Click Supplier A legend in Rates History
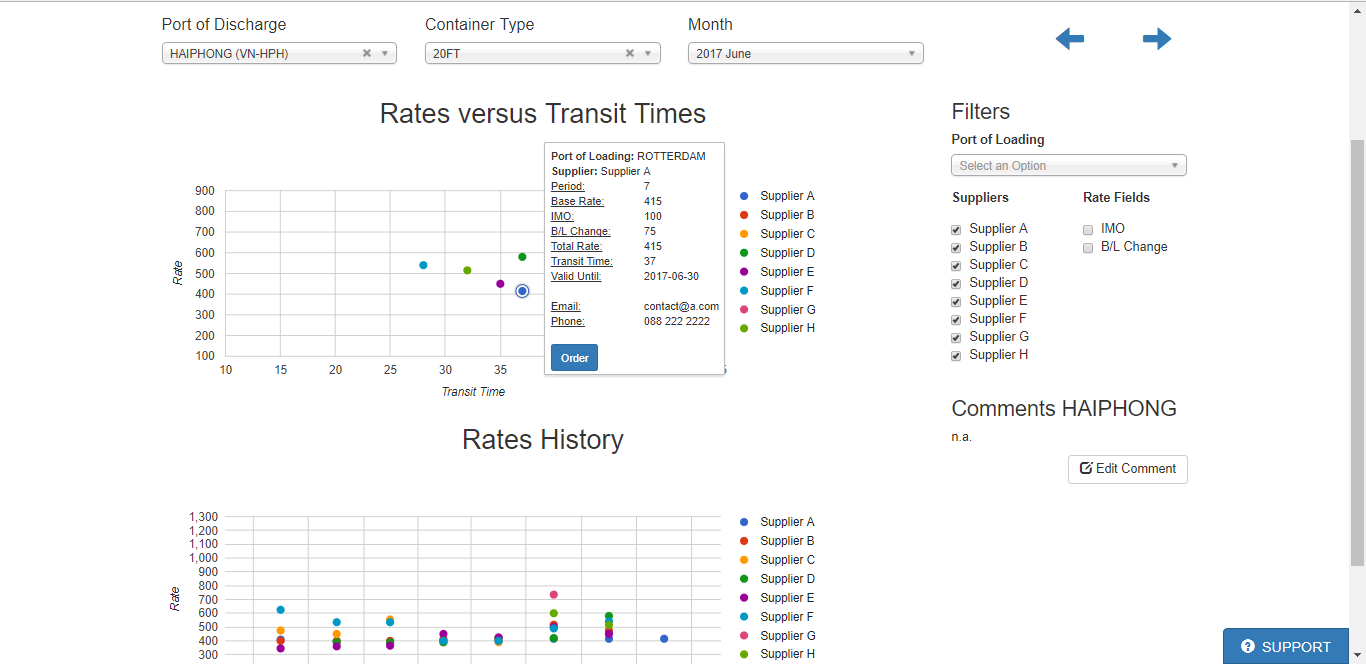Image resolution: width=1366 pixels, height=664 pixels. coord(777,522)
